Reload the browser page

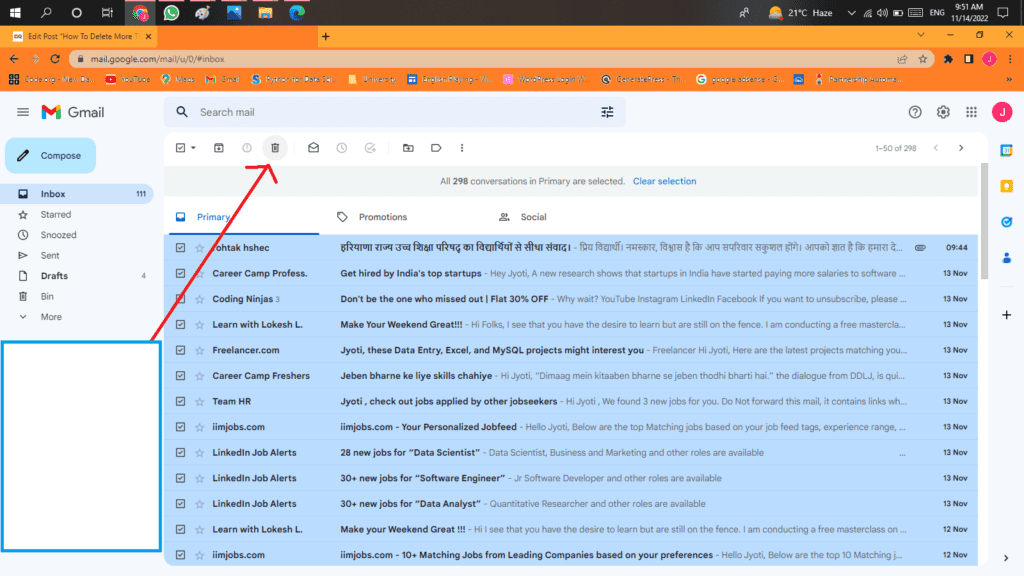pos(56,59)
